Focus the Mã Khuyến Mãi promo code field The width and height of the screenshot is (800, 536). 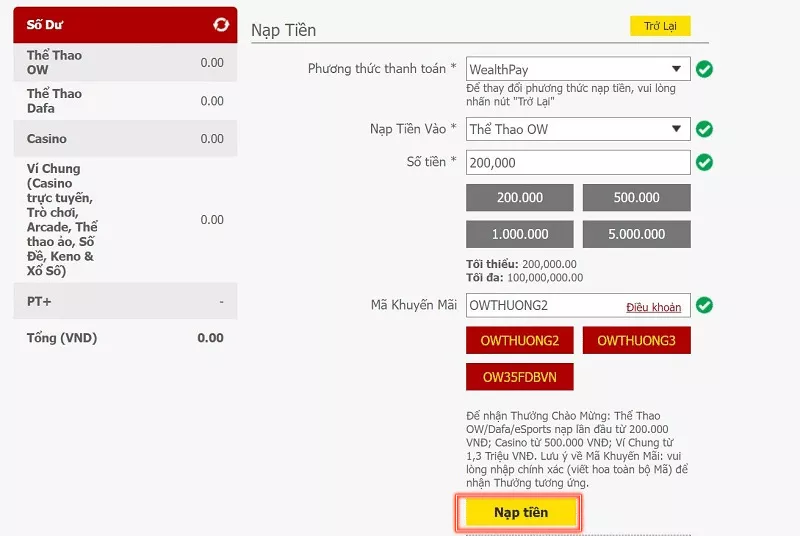click(x=540, y=305)
